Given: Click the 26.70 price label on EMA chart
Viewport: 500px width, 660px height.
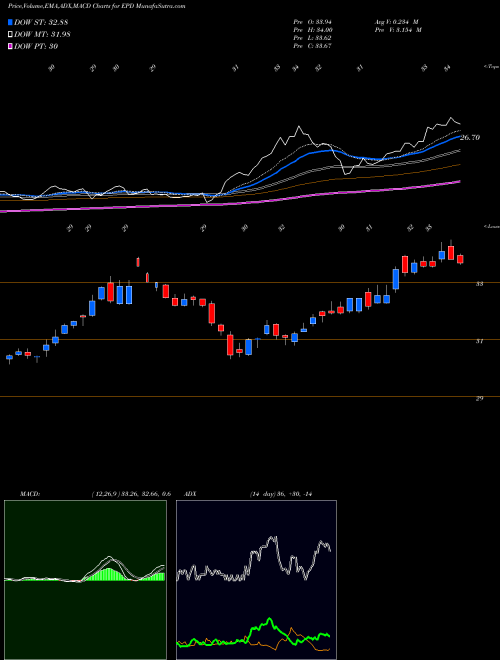Looking at the screenshot, I should pos(470,138).
